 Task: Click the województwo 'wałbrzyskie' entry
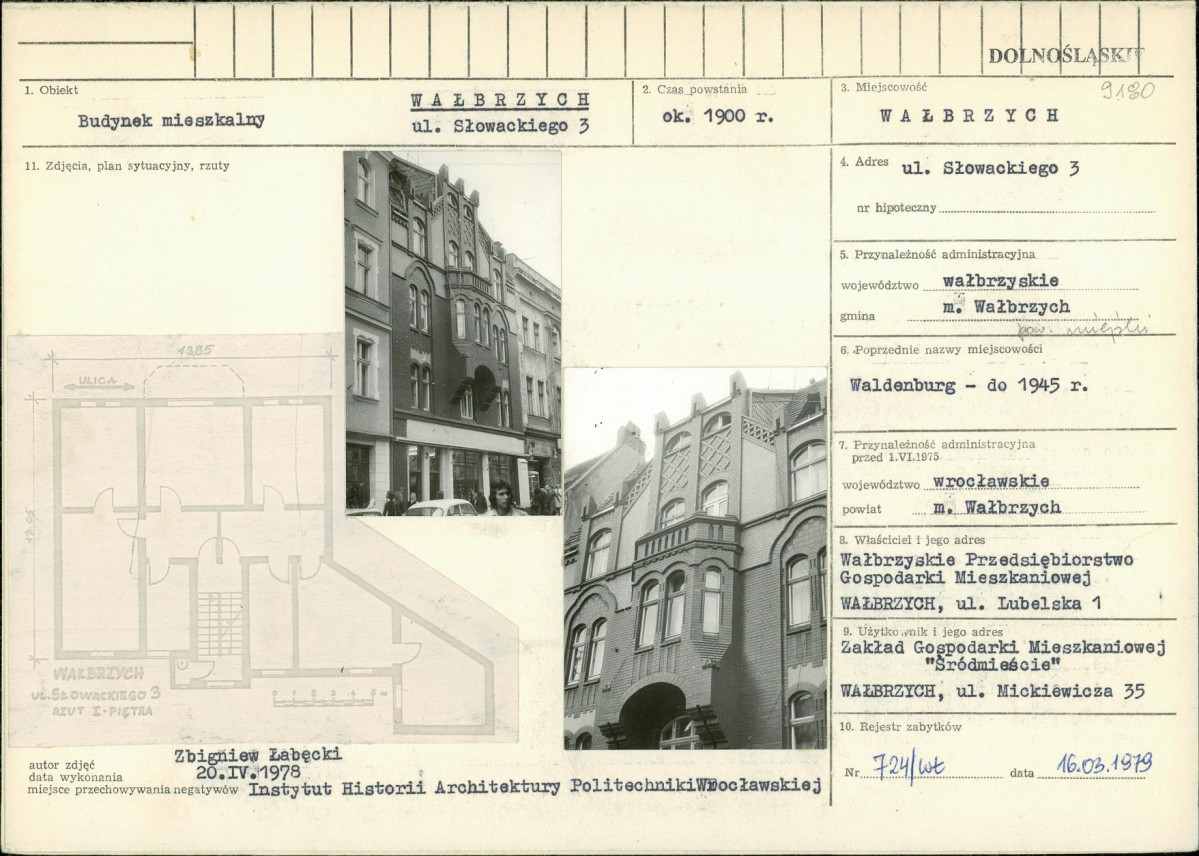point(1000,281)
